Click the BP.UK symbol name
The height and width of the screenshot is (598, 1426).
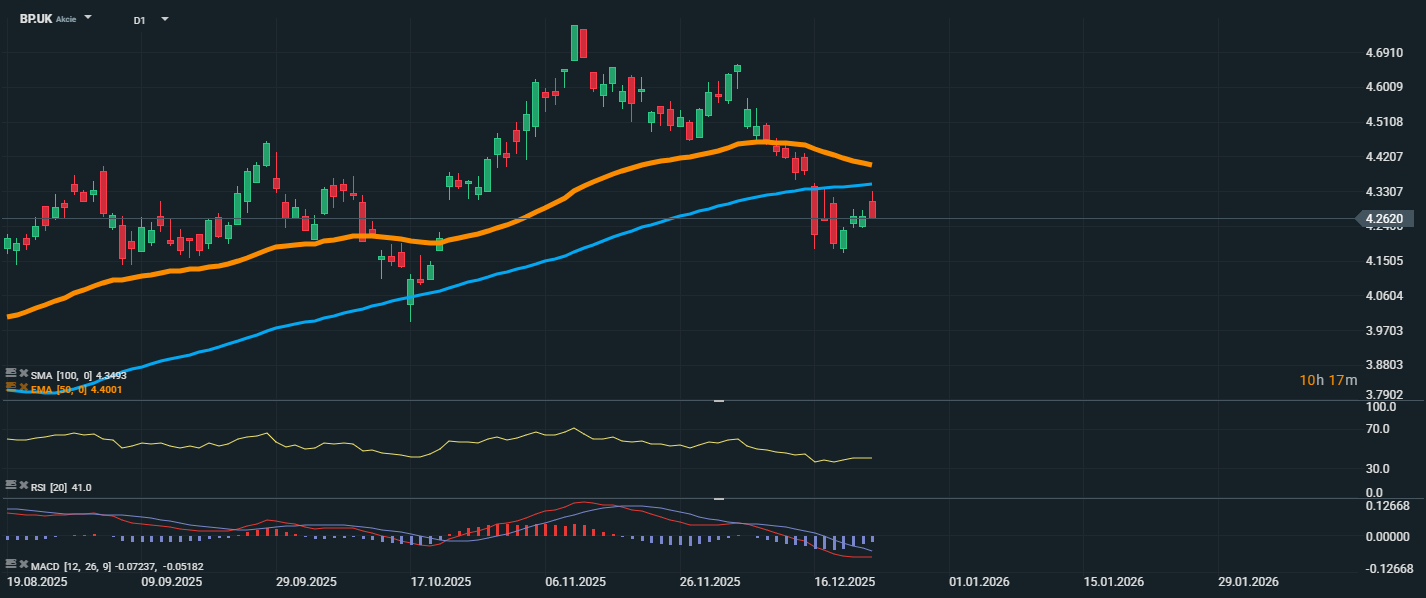(x=36, y=19)
